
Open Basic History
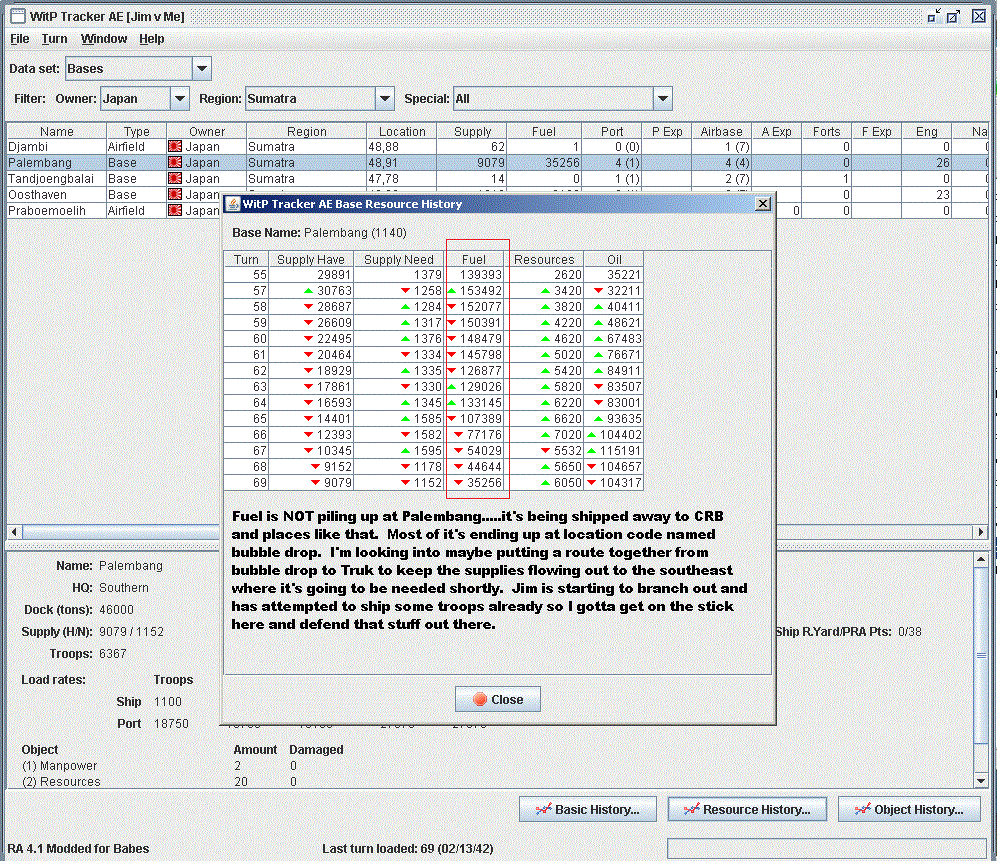tap(588, 809)
